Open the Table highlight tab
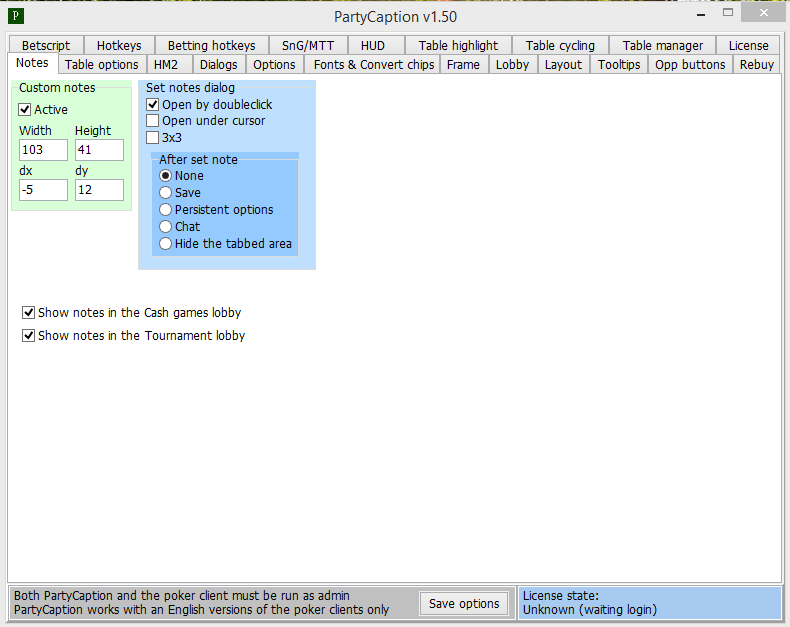790x627 pixels. 458,45
